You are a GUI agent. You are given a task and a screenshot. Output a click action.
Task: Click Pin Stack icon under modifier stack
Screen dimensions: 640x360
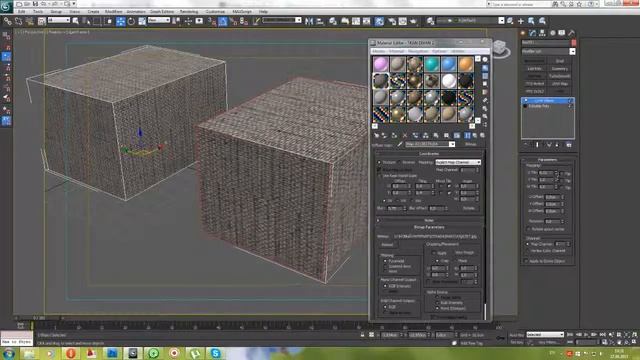[527, 145]
